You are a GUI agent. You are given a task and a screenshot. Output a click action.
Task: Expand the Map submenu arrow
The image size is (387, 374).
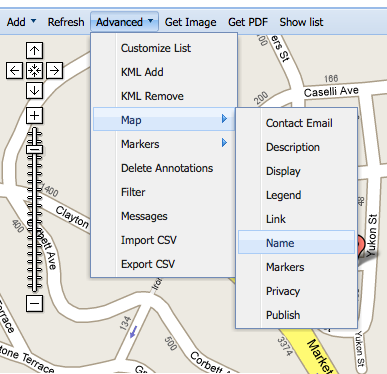(224, 119)
